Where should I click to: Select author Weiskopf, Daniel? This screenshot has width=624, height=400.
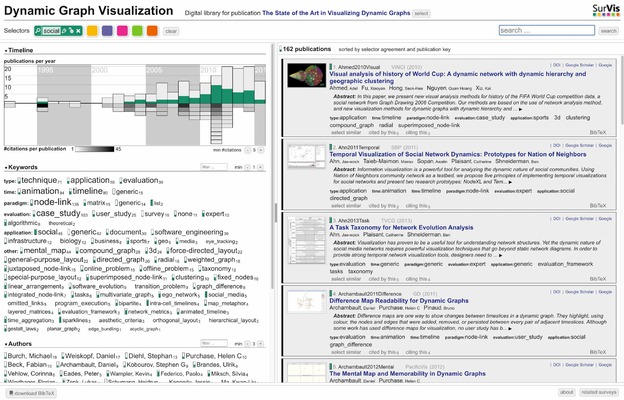coord(91,356)
